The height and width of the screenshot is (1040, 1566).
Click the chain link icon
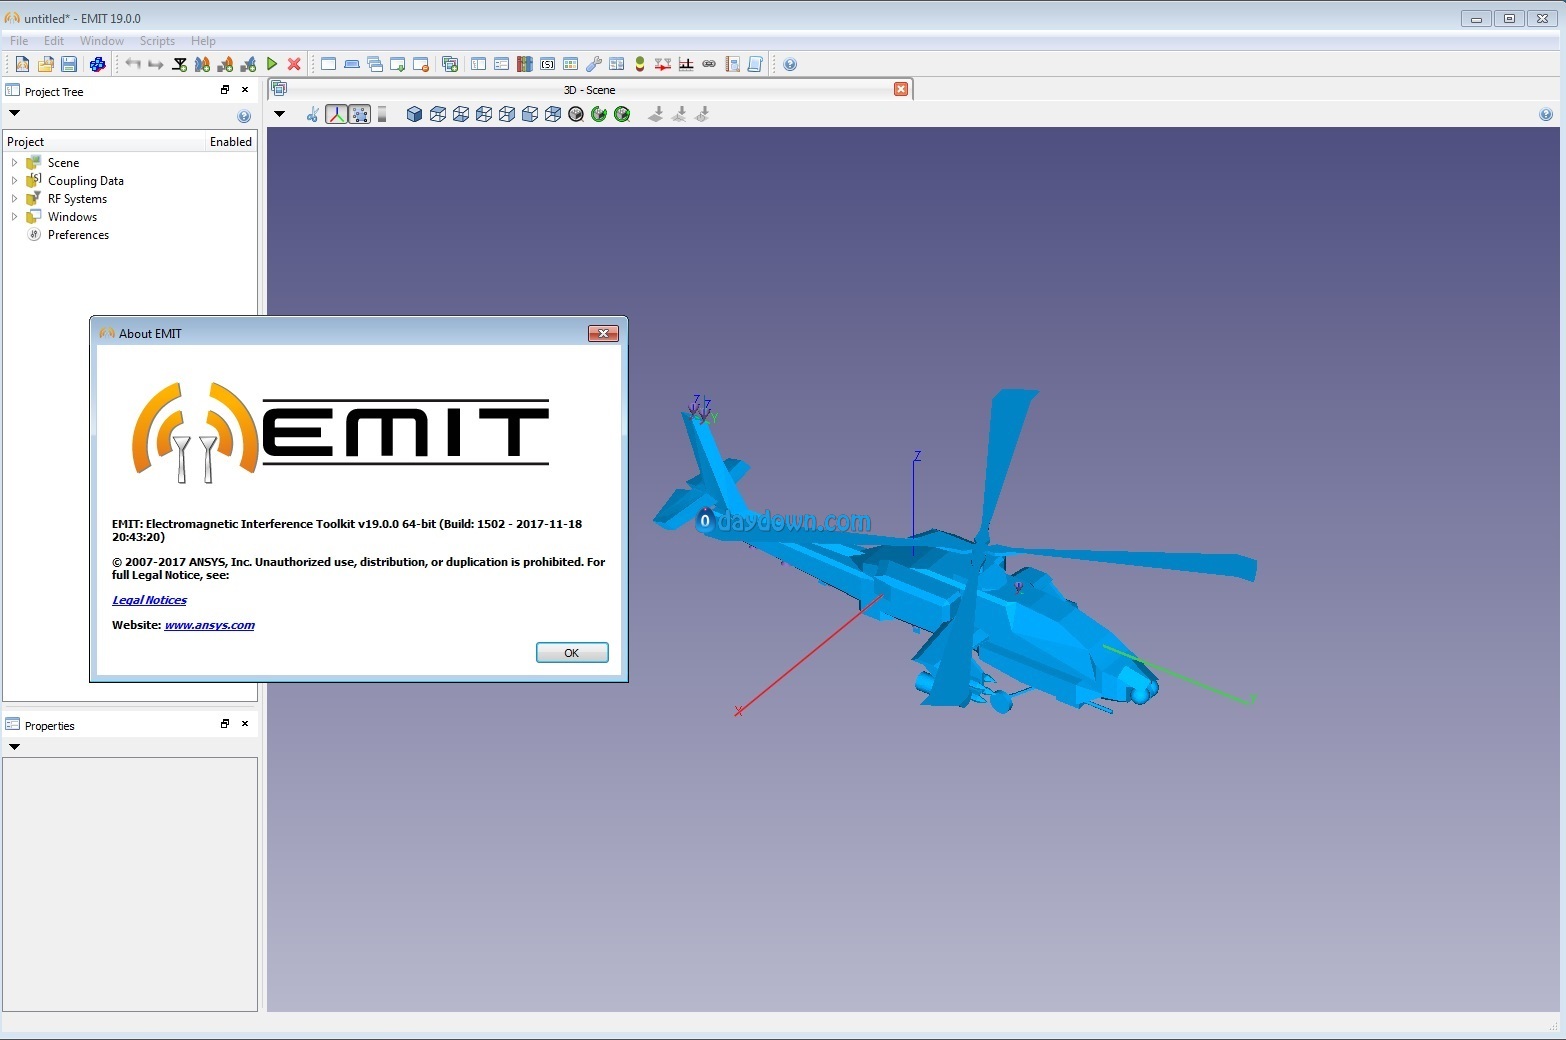pos(709,64)
